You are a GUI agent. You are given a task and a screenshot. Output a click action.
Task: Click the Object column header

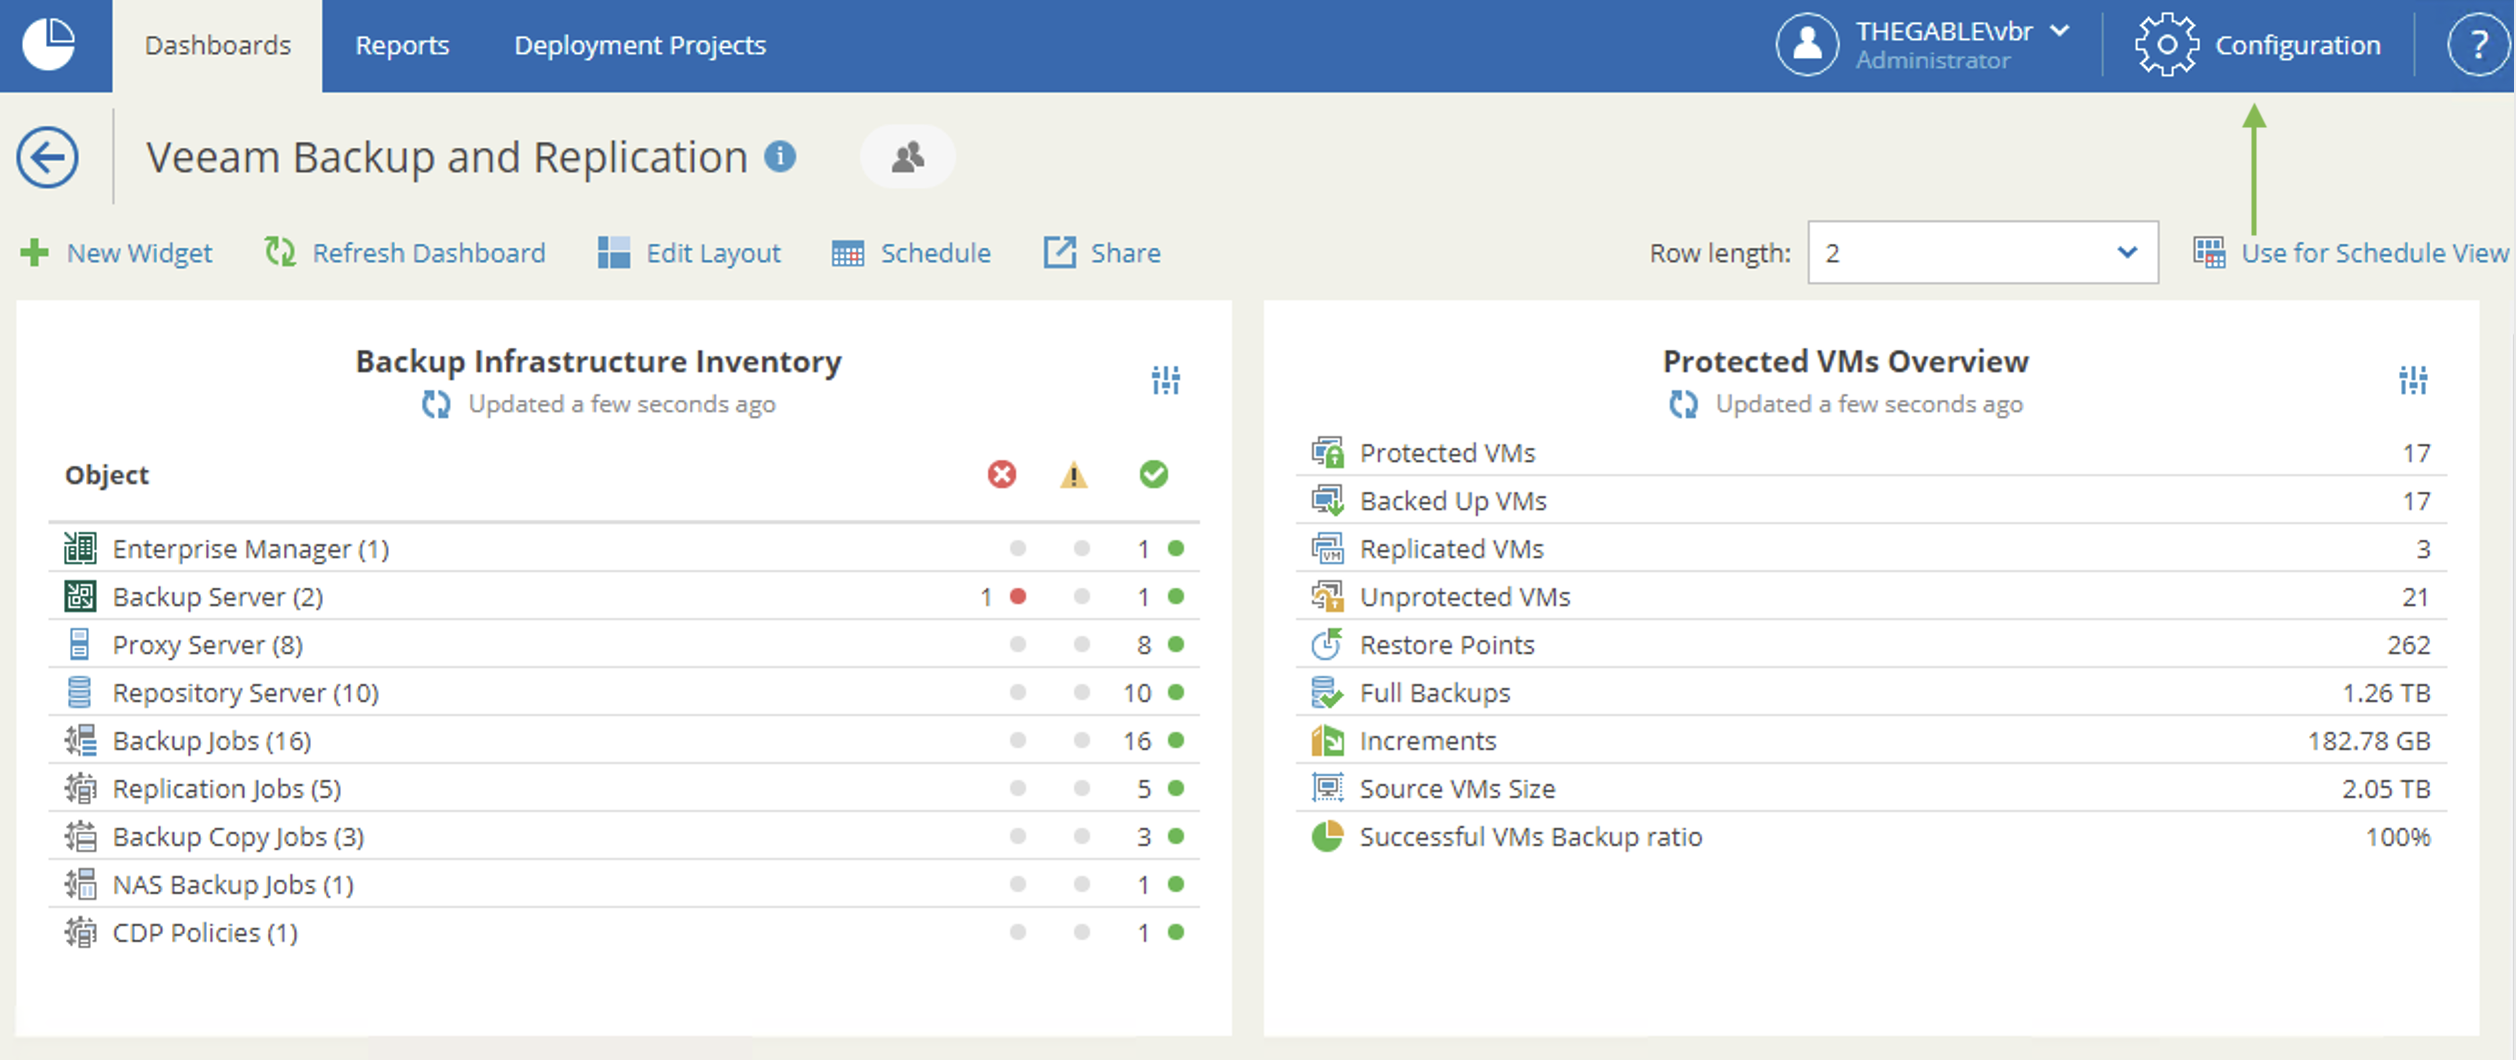[107, 475]
